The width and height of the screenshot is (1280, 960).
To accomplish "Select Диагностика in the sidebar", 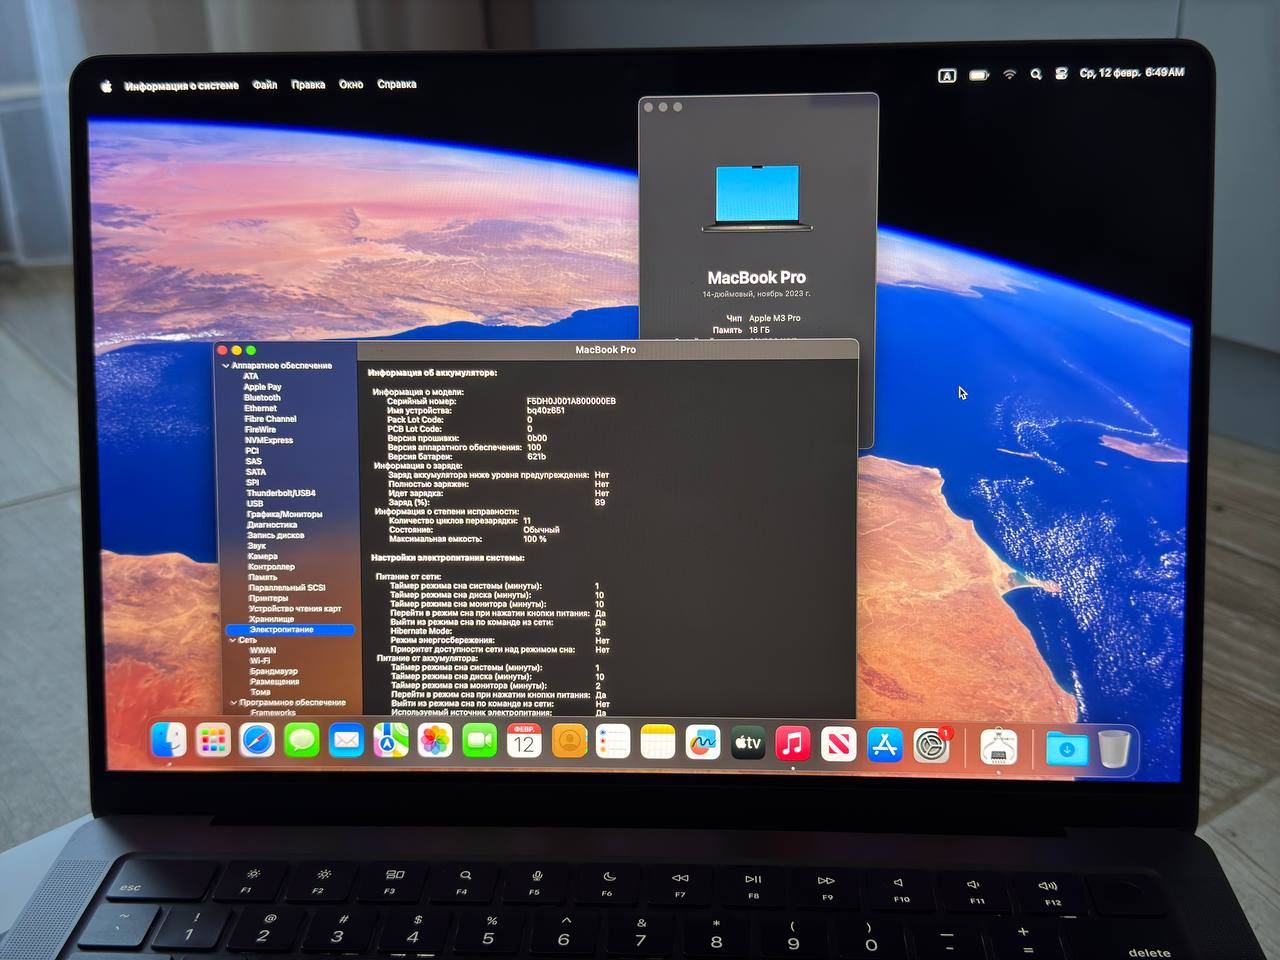I will (272, 525).
